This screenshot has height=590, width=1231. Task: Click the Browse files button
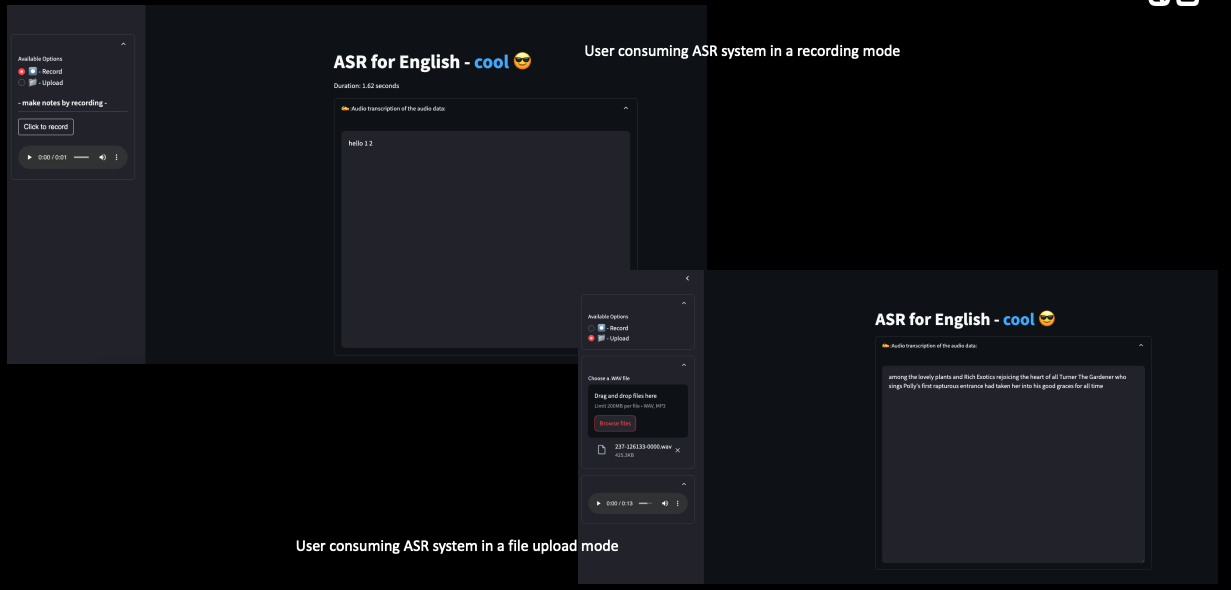tap(614, 423)
